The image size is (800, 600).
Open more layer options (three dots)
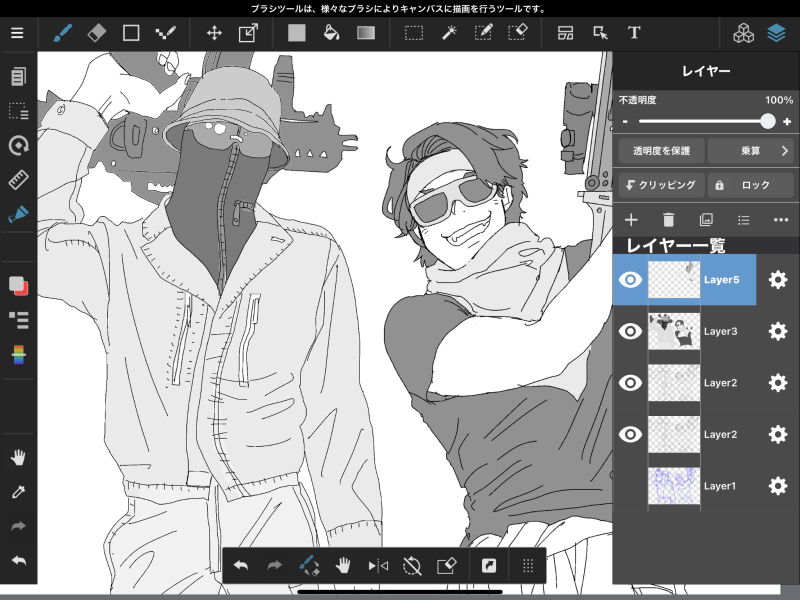[x=781, y=220]
